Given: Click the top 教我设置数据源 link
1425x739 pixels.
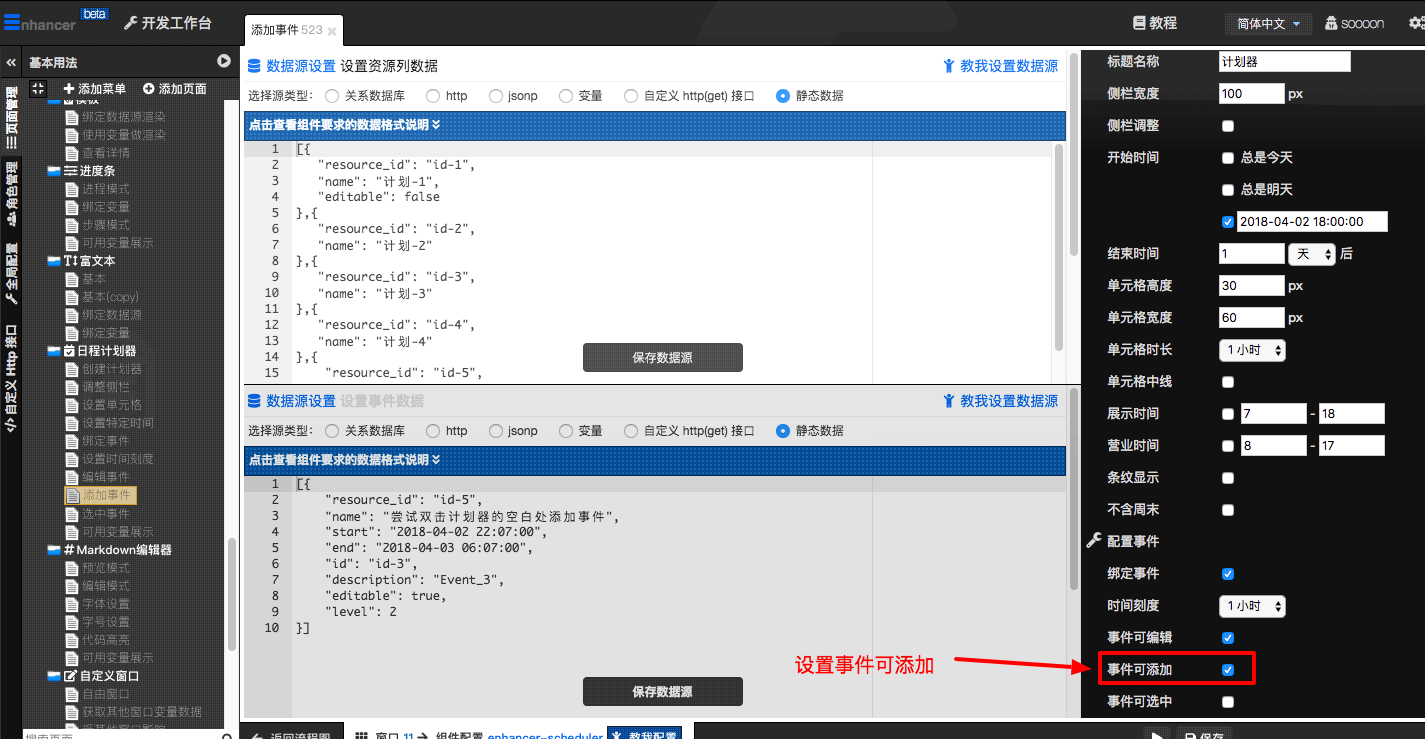Looking at the screenshot, I should click(1000, 66).
